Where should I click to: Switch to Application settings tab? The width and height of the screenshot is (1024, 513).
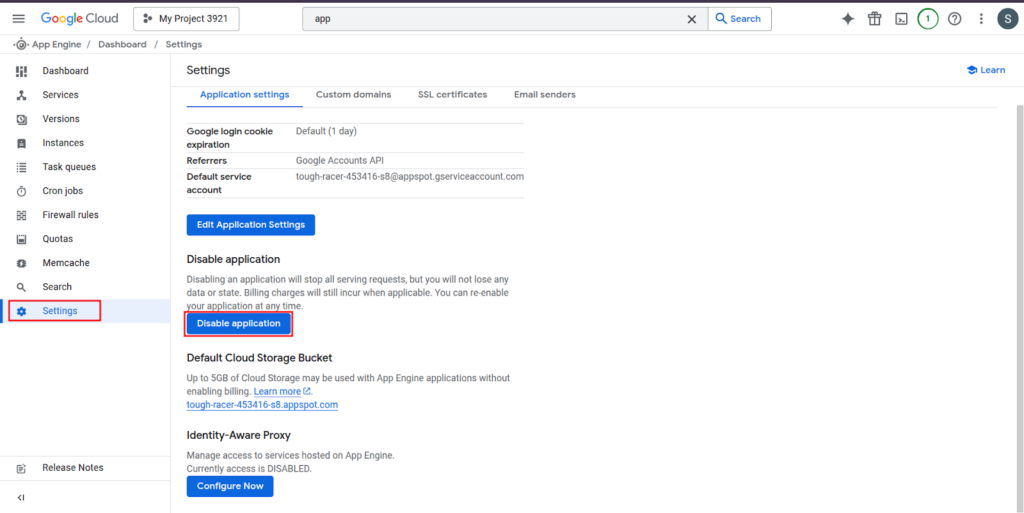(244, 95)
